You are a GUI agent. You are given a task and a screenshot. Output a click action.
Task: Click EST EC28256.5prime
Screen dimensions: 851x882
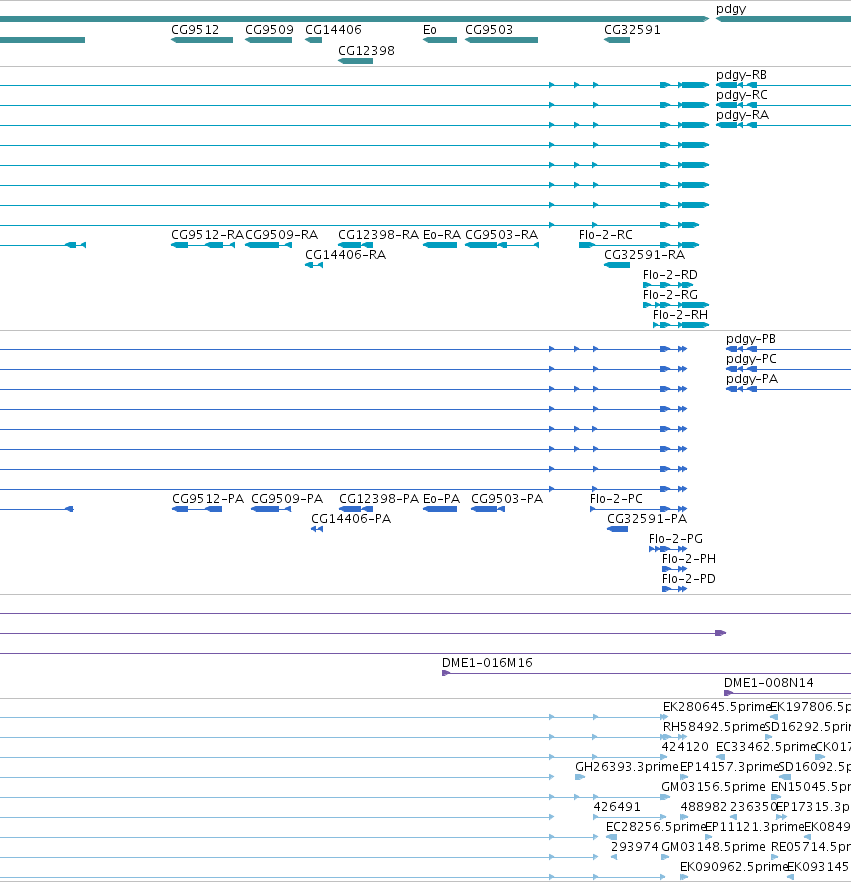612,837
